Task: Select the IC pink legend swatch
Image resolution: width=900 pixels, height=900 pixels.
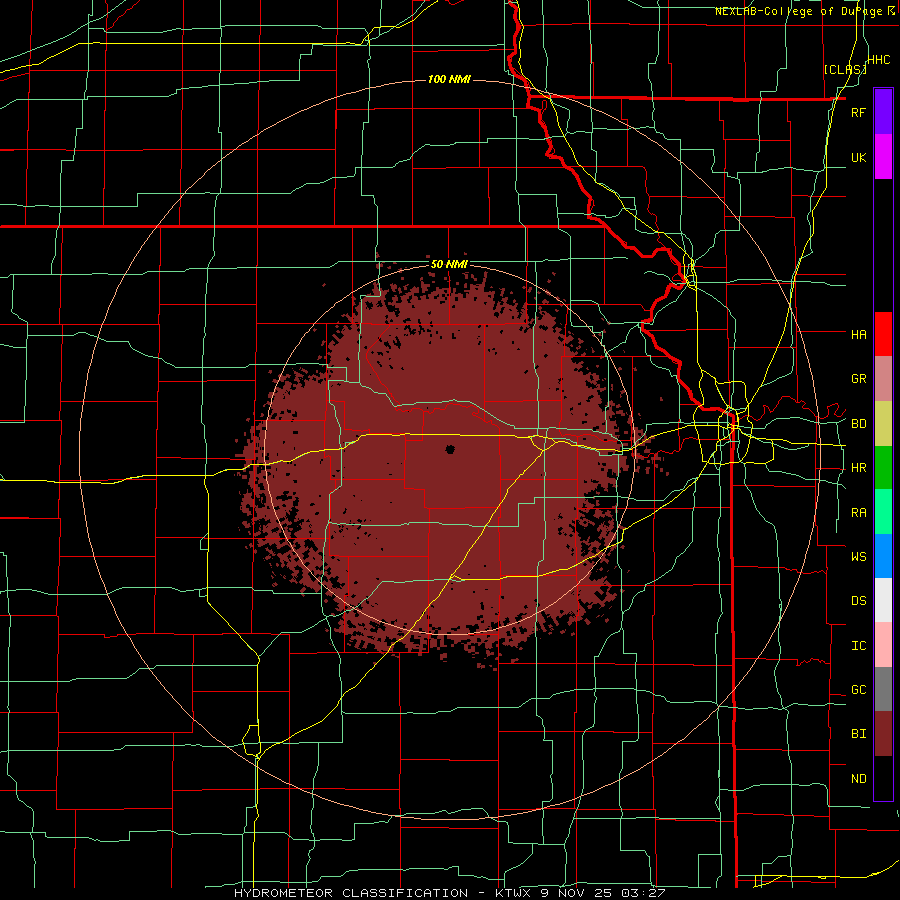Action: pyautogui.click(x=883, y=645)
